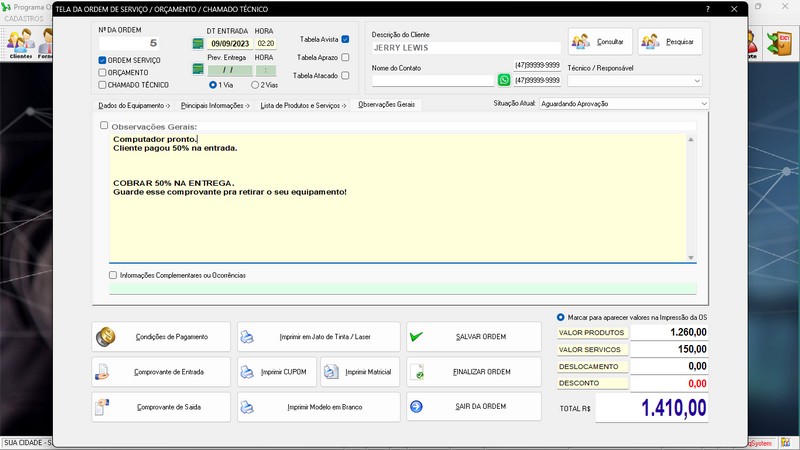Click SAIR DA ORDEM button
800x450 pixels.
click(473, 407)
